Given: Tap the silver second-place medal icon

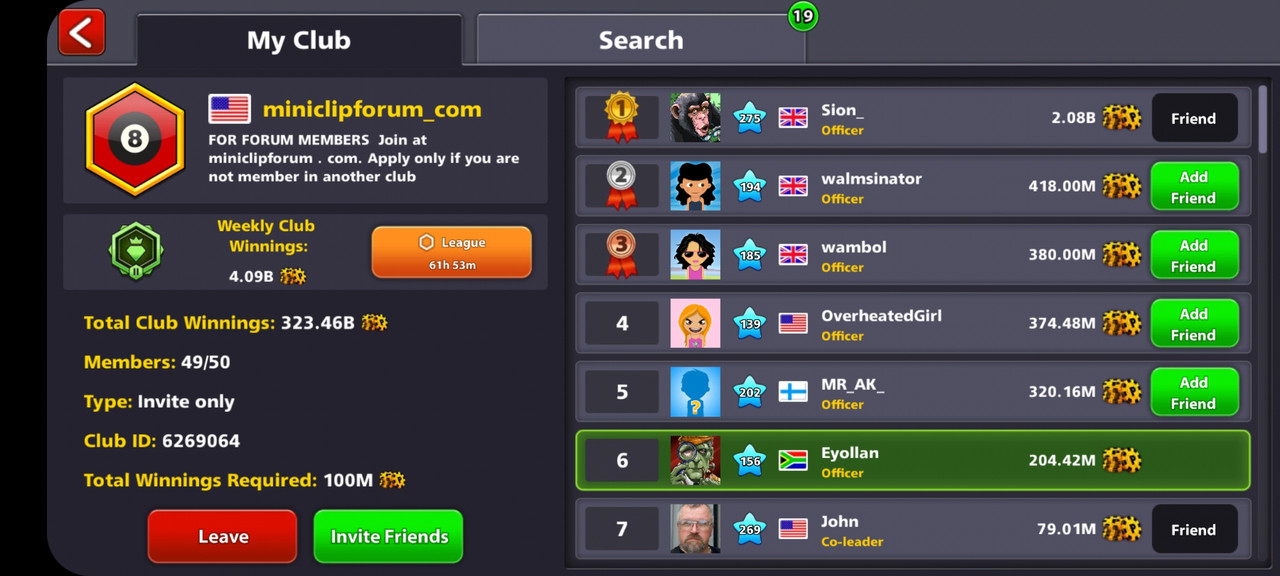Looking at the screenshot, I should point(621,186).
